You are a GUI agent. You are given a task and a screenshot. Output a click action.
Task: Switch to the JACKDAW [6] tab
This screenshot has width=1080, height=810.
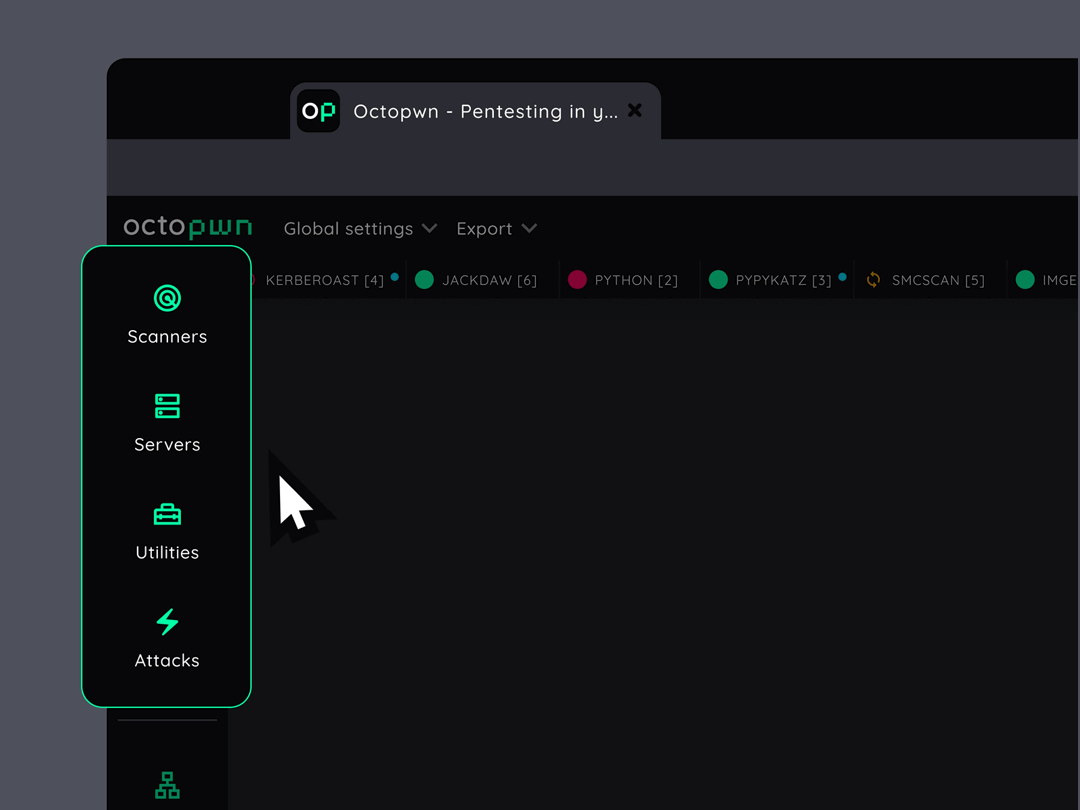[482, 280]
